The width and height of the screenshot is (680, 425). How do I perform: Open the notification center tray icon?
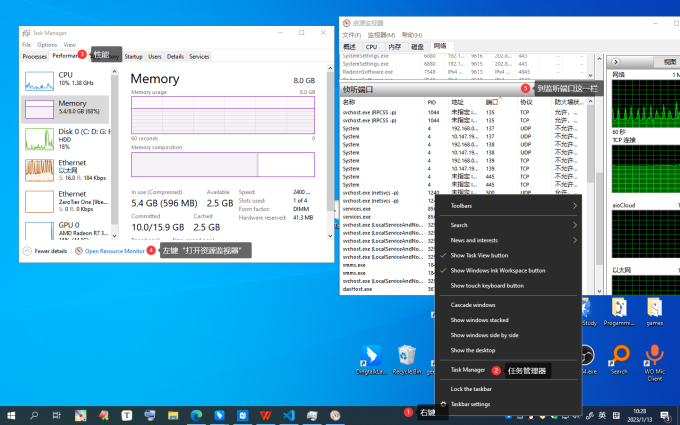click(x=665, y=415)
